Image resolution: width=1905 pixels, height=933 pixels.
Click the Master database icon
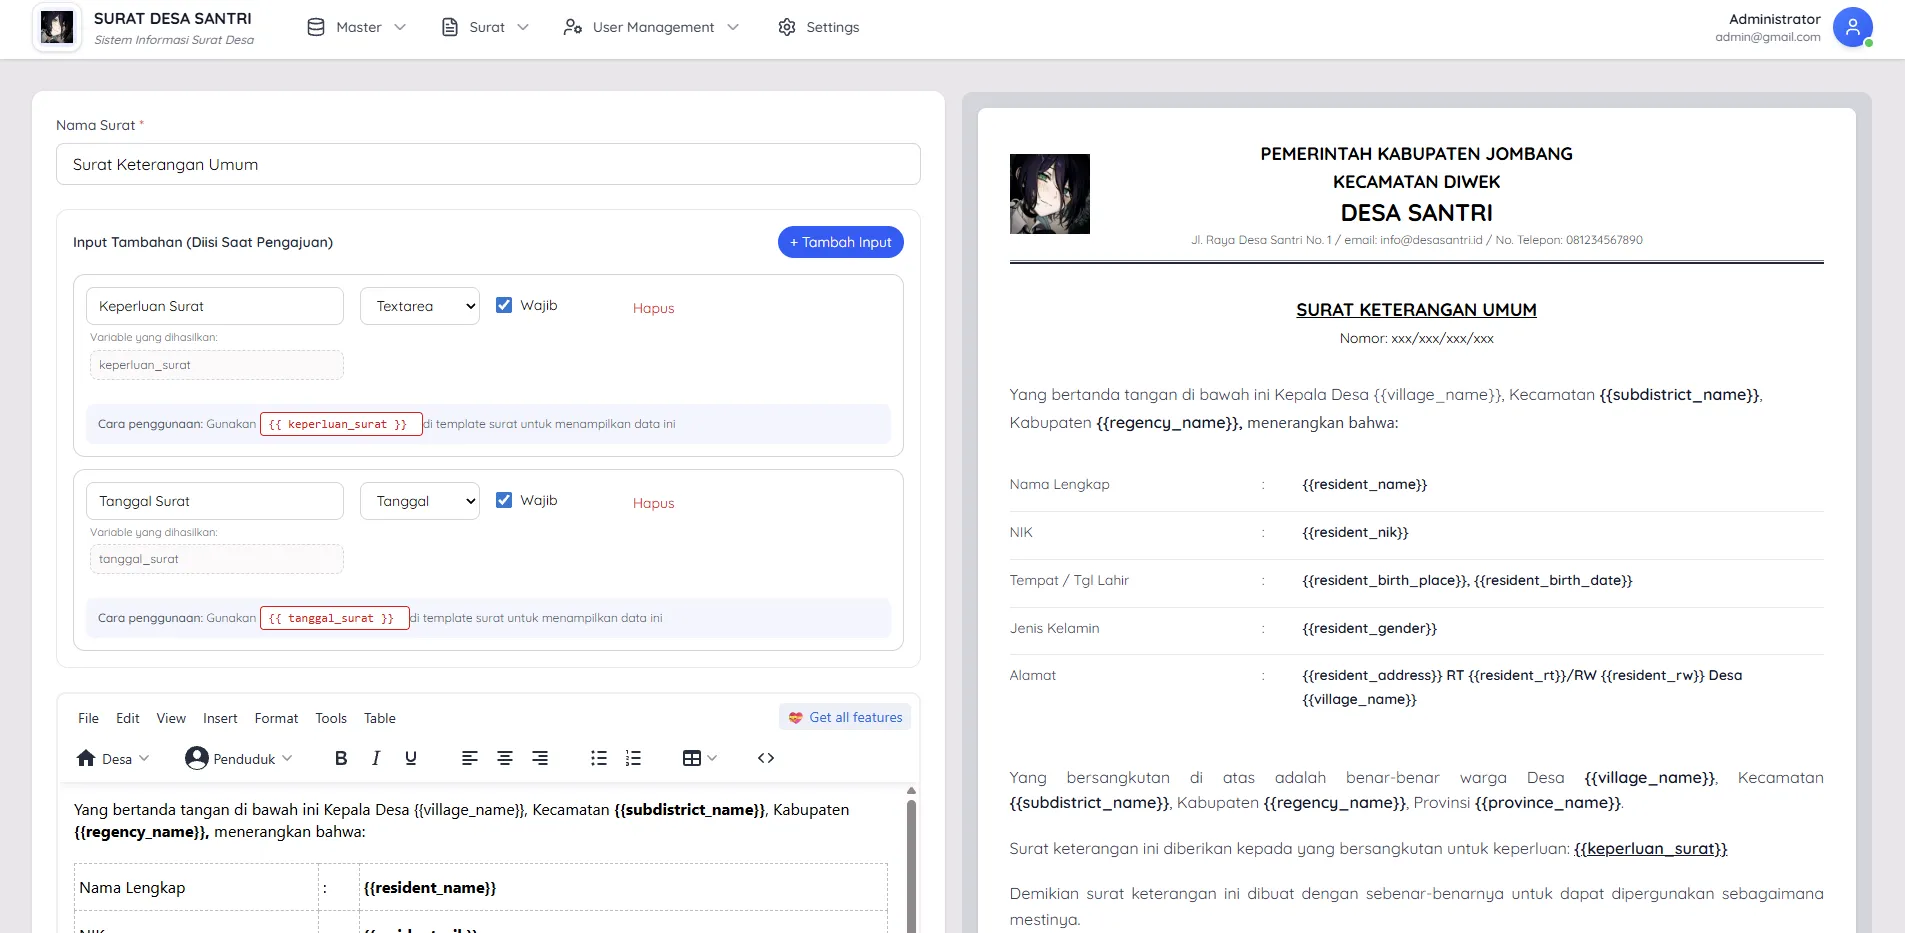tap(316, 27)
